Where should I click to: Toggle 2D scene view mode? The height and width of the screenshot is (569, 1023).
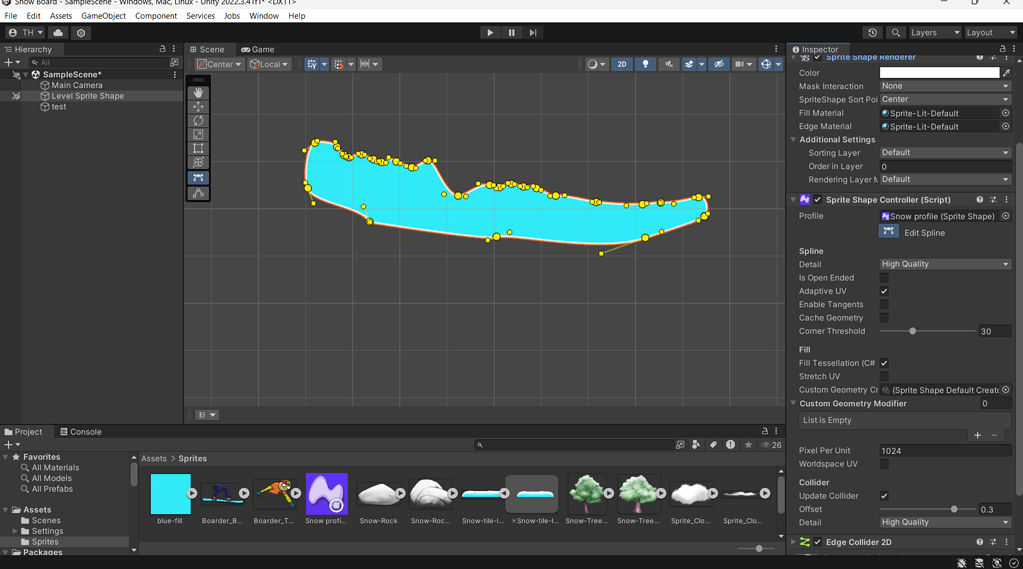tap(622, 64)
